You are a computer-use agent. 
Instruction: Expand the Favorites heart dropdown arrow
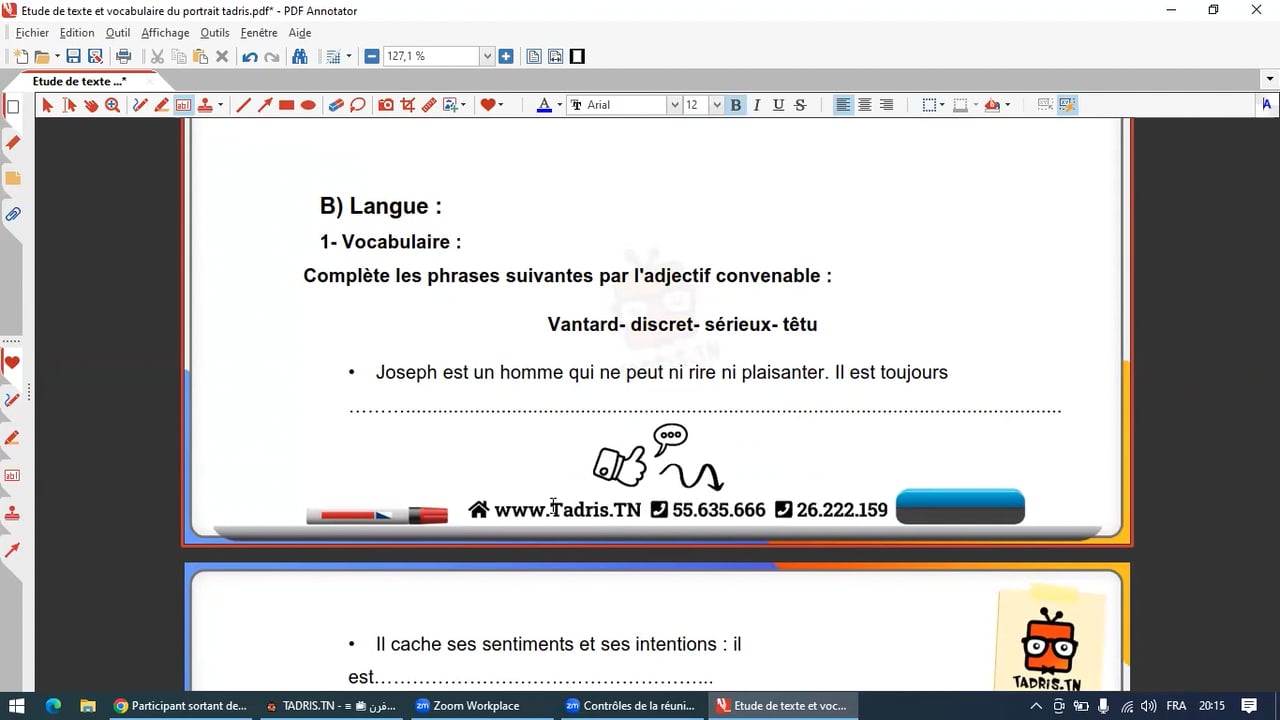(500, 105)
